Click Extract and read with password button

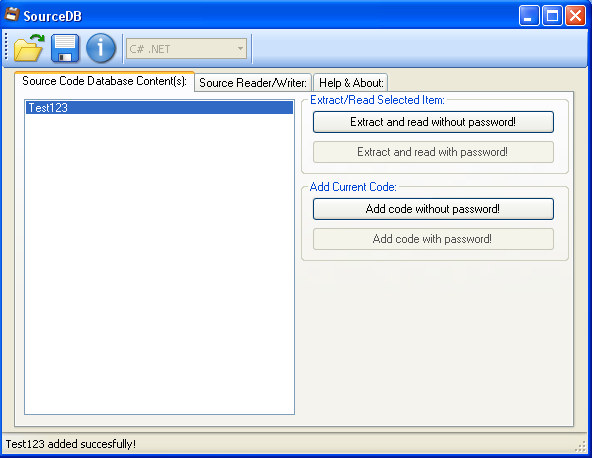[x=433, y=152]
